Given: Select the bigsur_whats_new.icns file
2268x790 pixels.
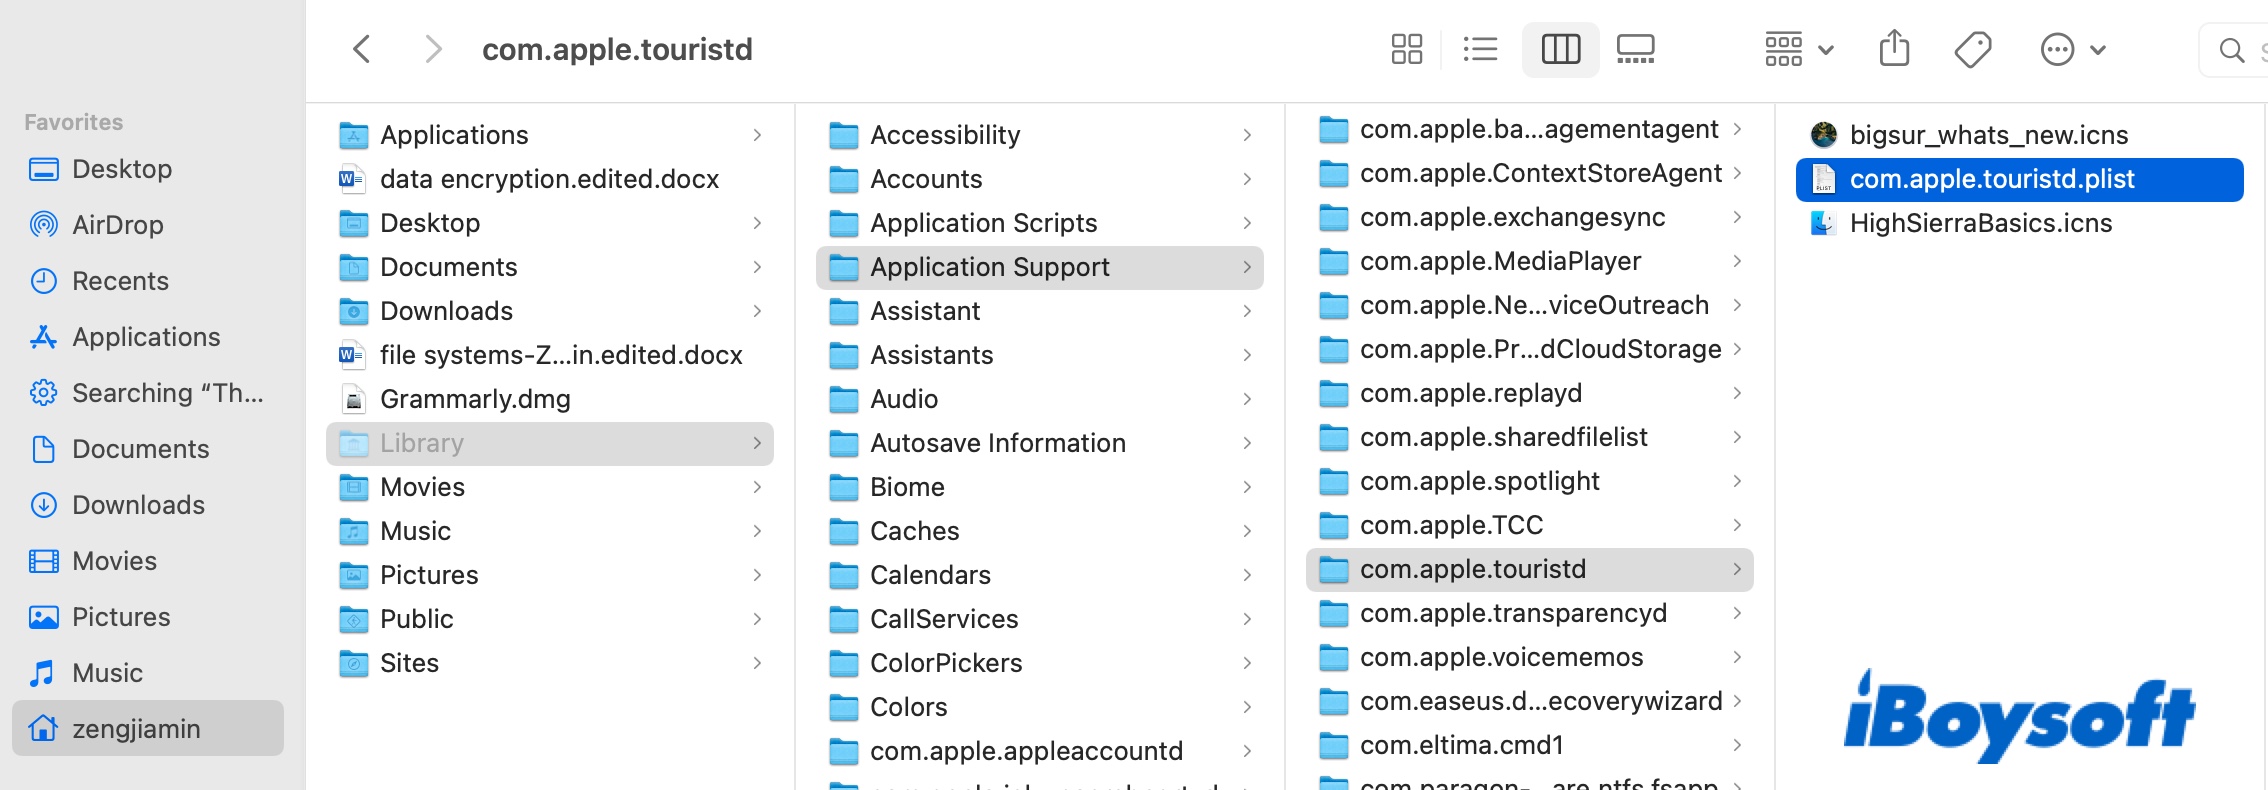Looking at the screenshot, I should click(x=1988, y=135).
